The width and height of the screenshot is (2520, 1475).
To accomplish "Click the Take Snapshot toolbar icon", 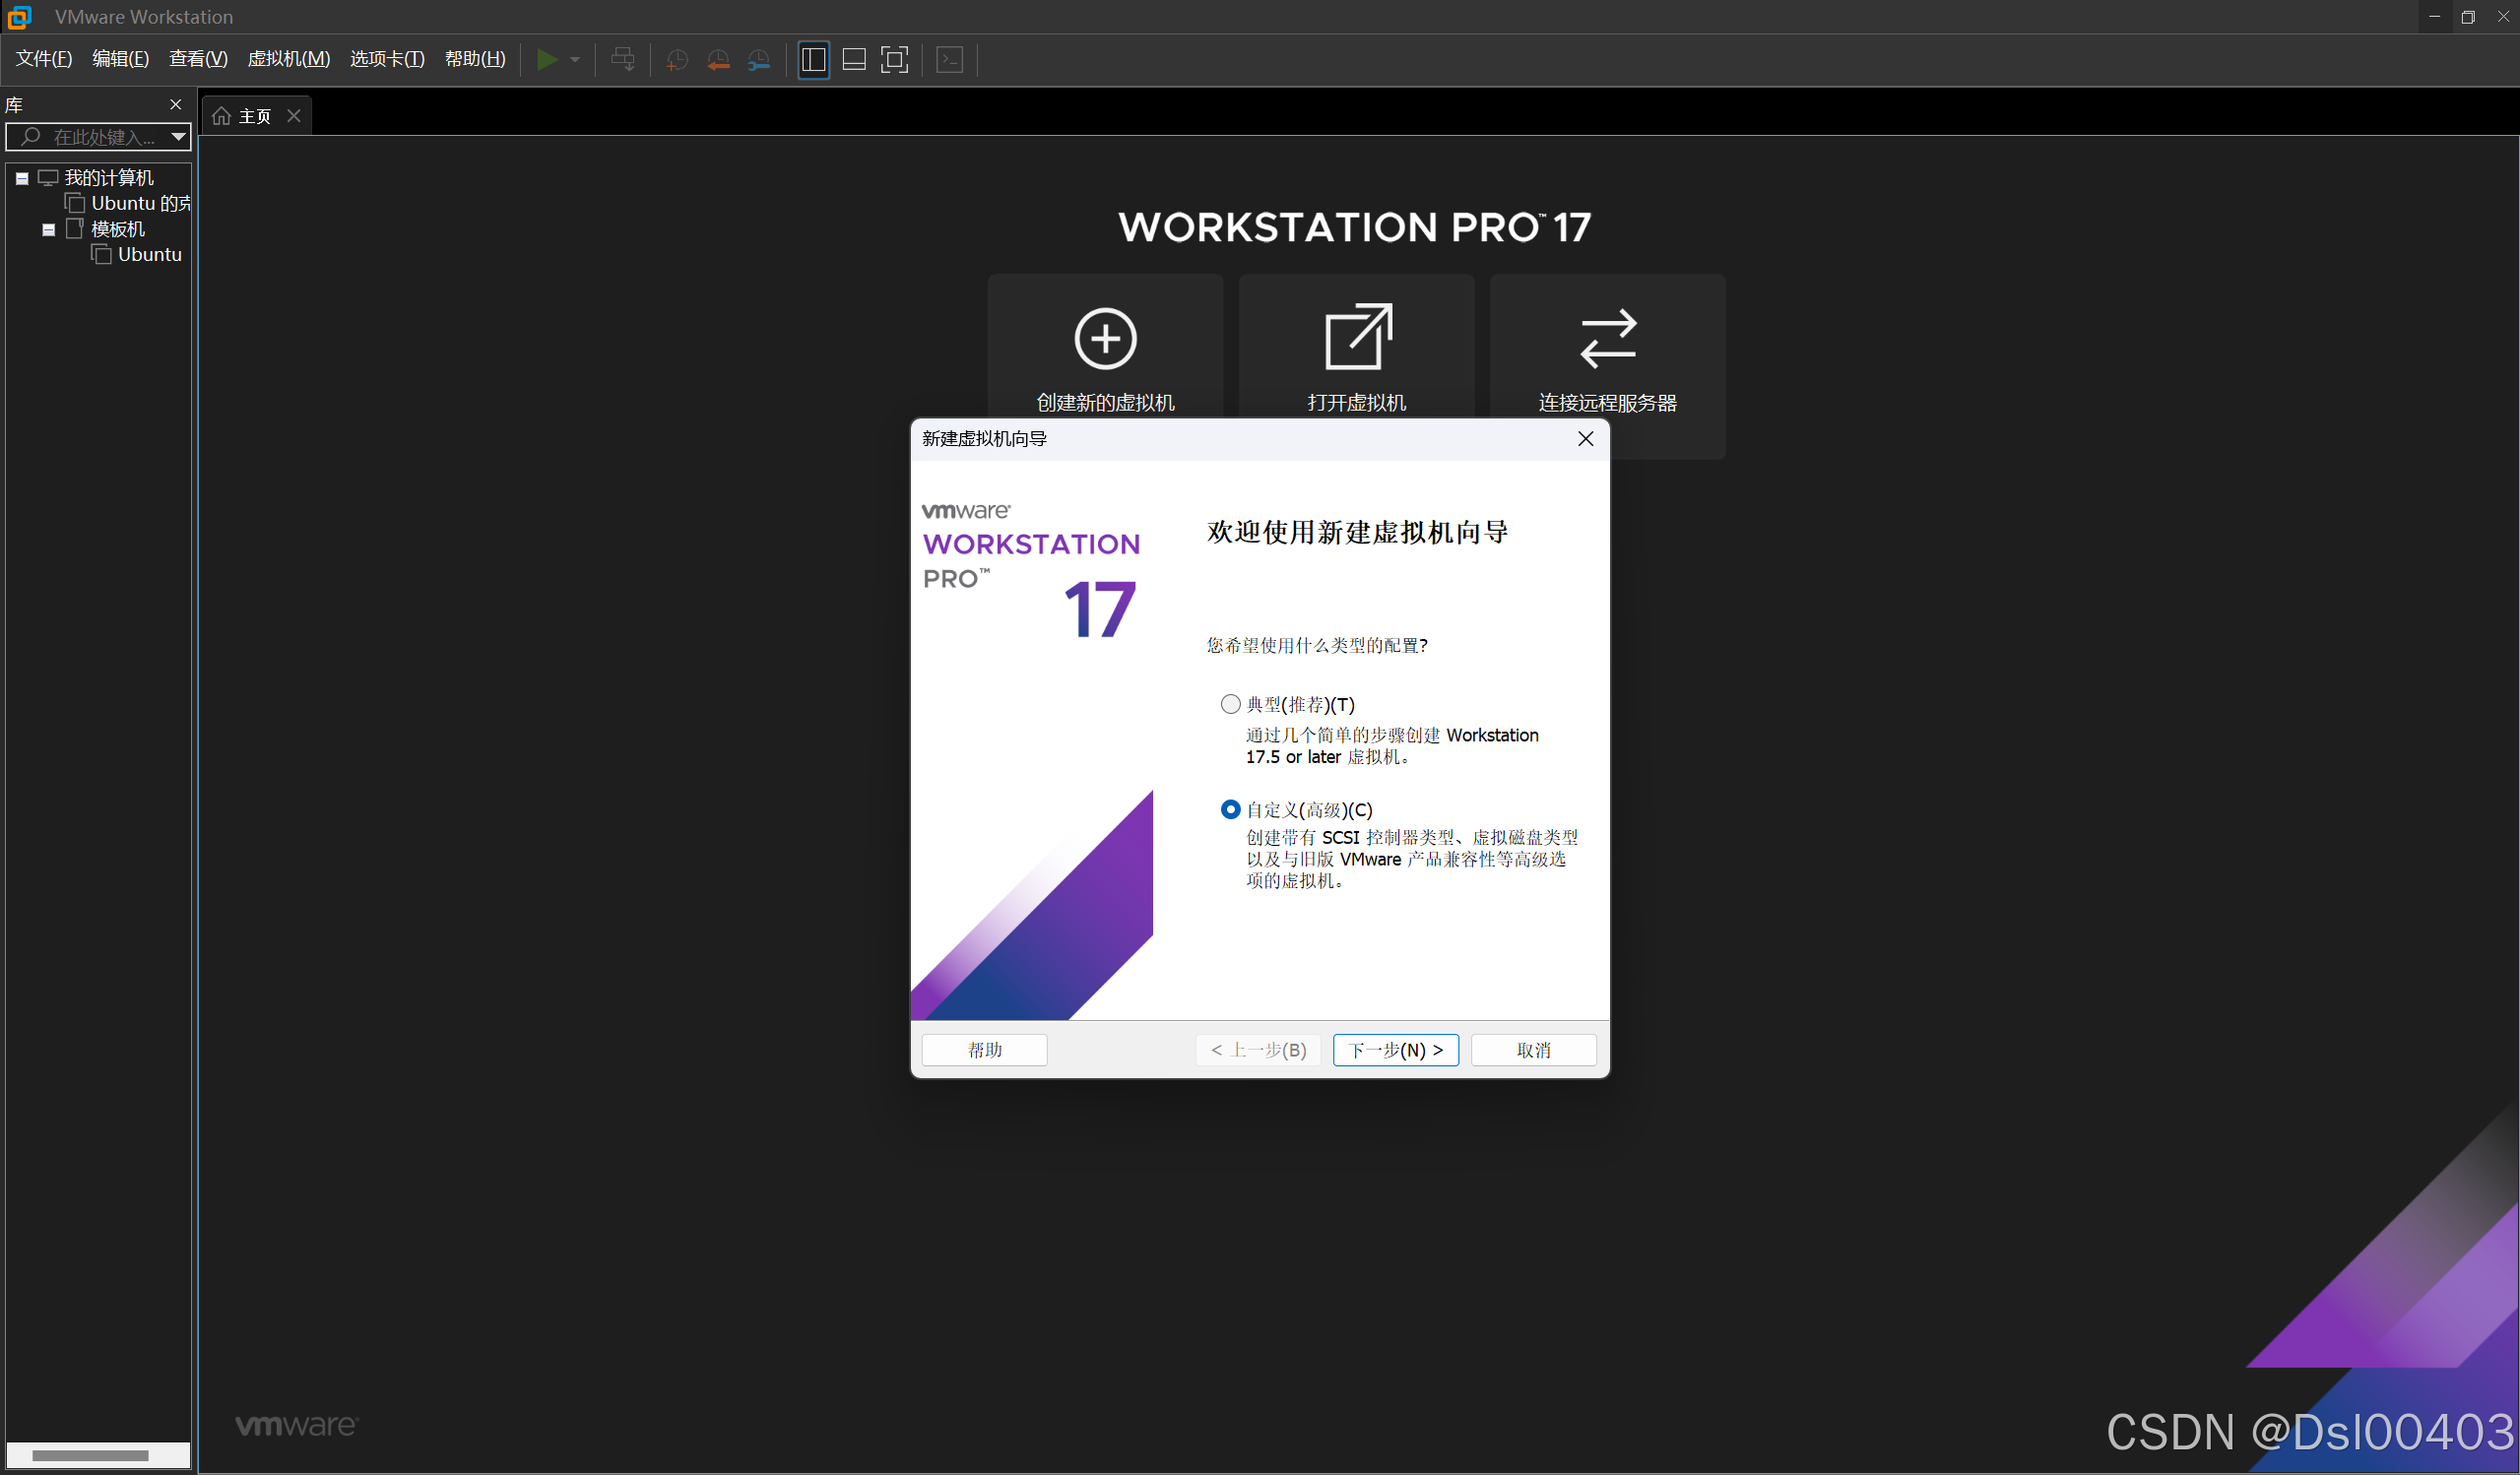I will point(677,60).
